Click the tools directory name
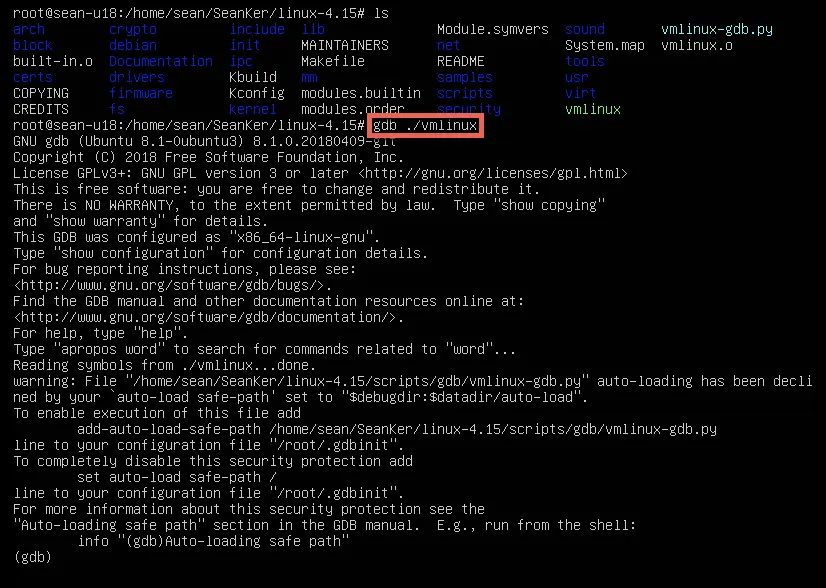 tap(585, 61)
